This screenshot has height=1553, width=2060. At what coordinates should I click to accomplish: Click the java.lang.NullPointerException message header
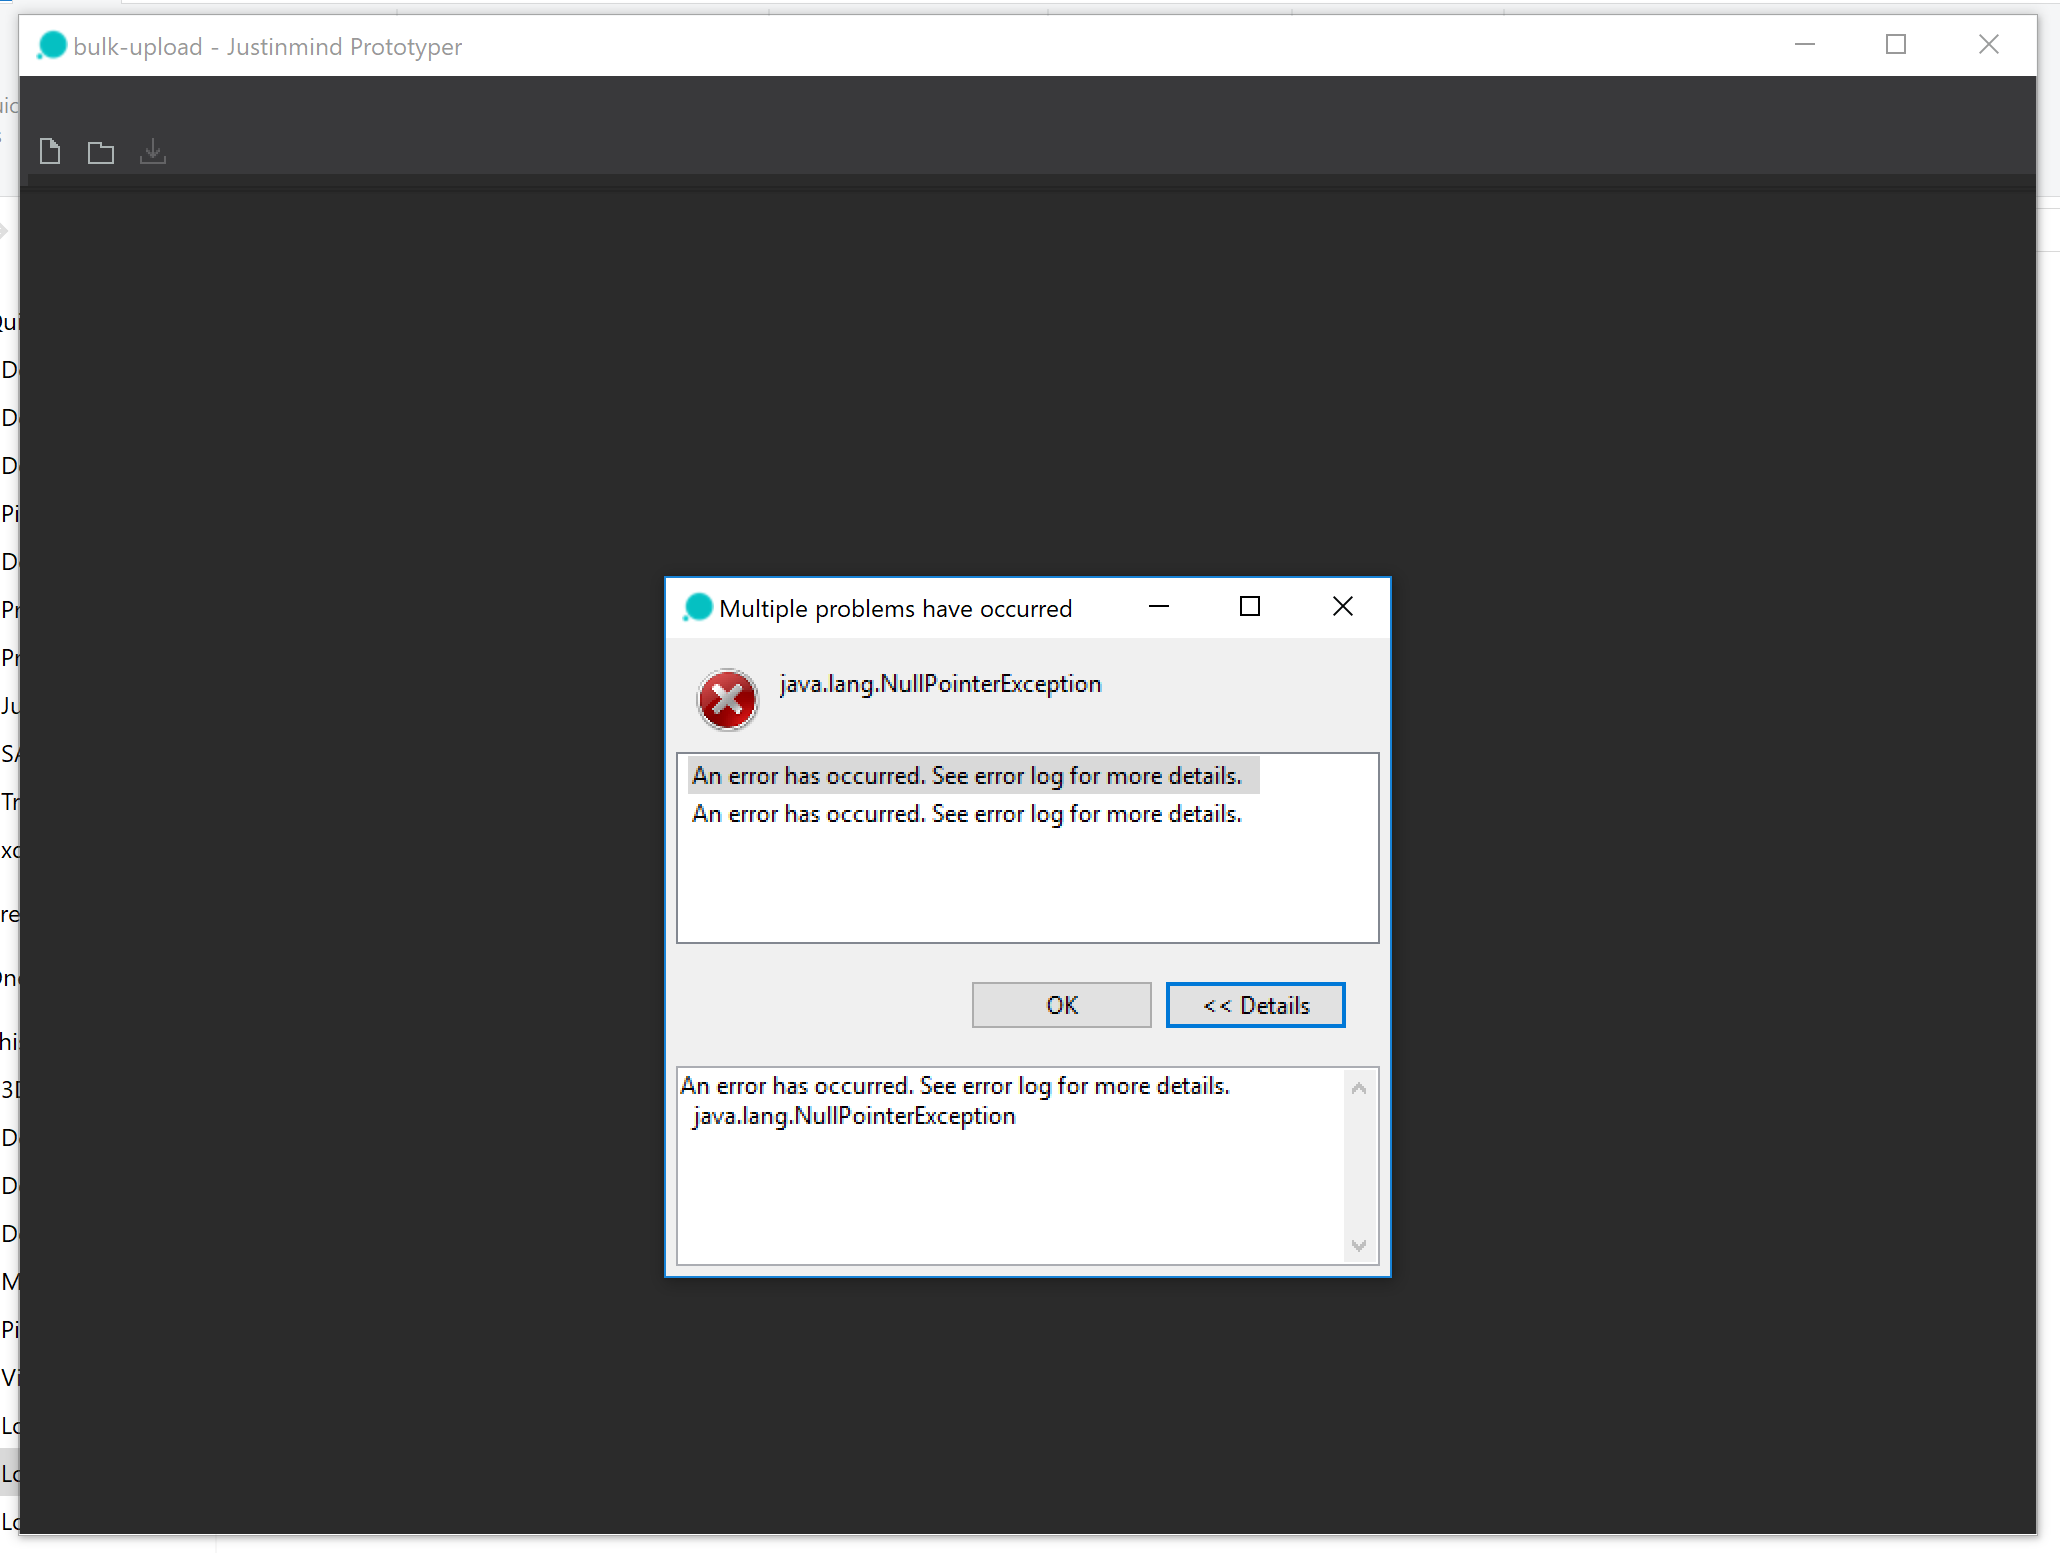pos(940,684)
